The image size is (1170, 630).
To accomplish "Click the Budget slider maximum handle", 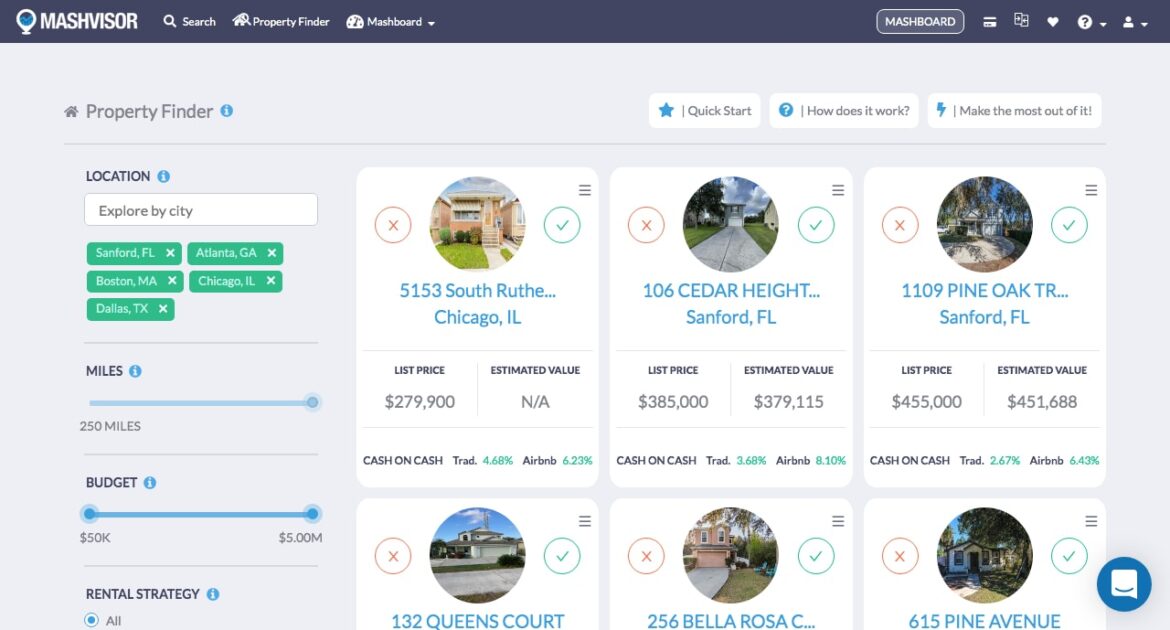I will [x=311, y=513].
